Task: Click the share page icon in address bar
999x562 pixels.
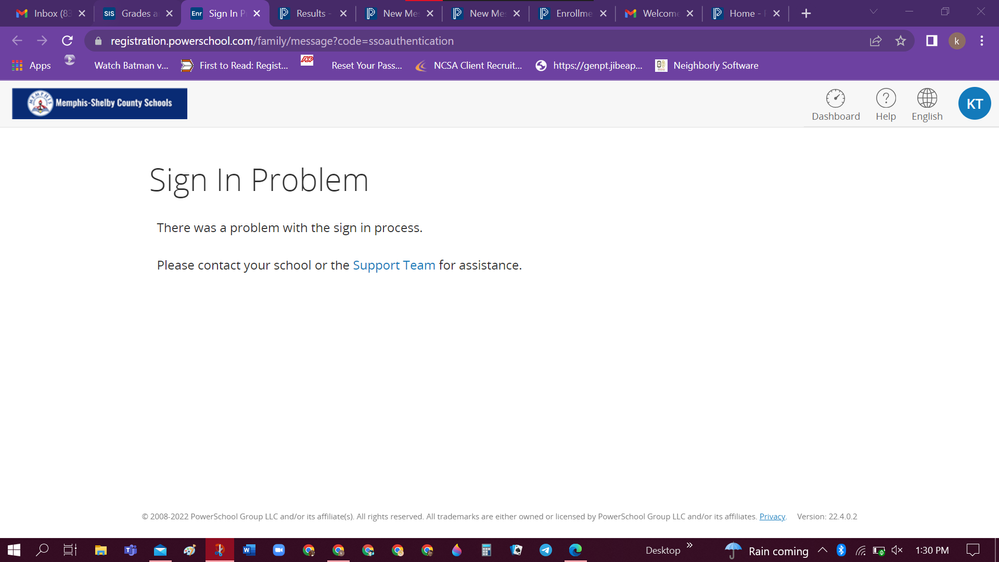Action: tap(875, 41)
